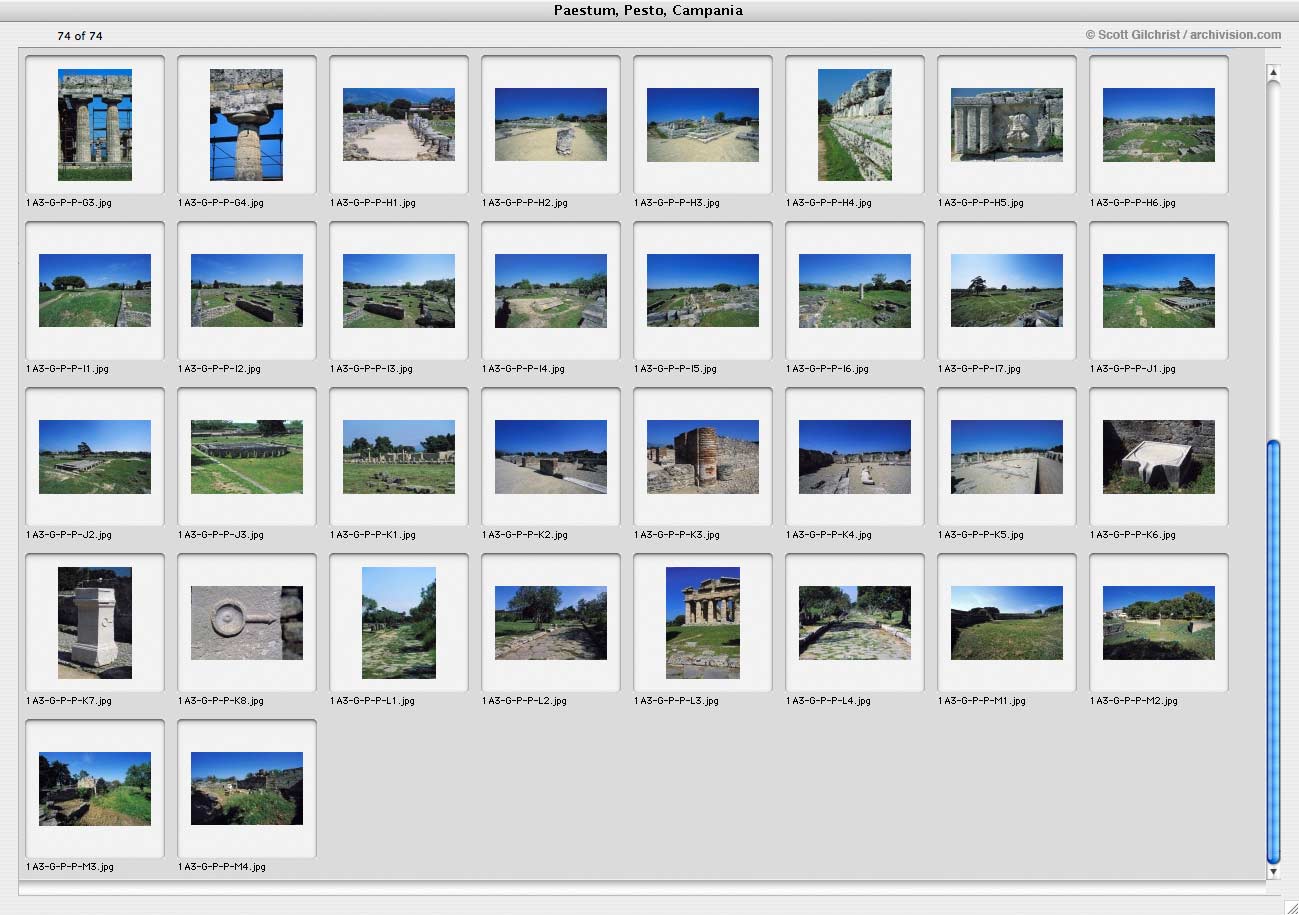Open thumbnail 1A3-G-P-P-I5.jpg
The image size is (1299, 915).
pos(703,291)
